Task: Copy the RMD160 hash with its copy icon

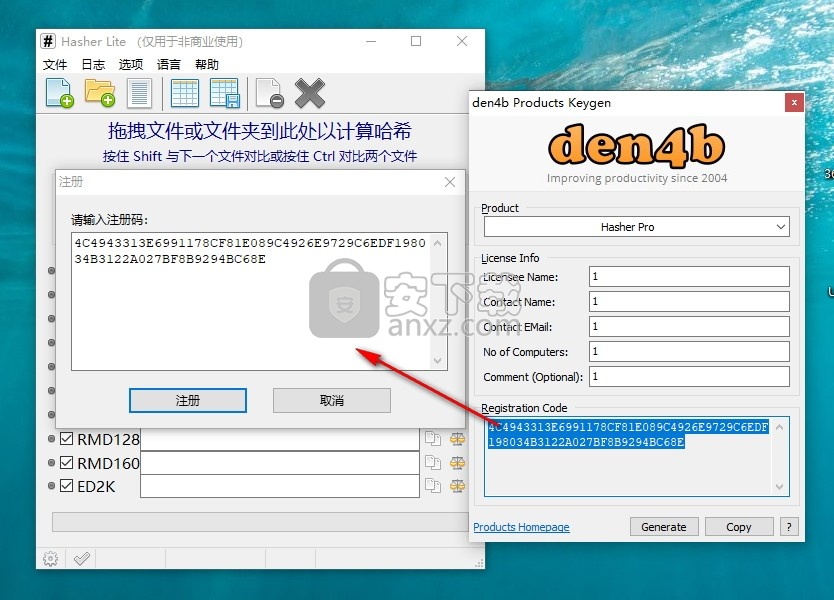Action: coord(433,463)
